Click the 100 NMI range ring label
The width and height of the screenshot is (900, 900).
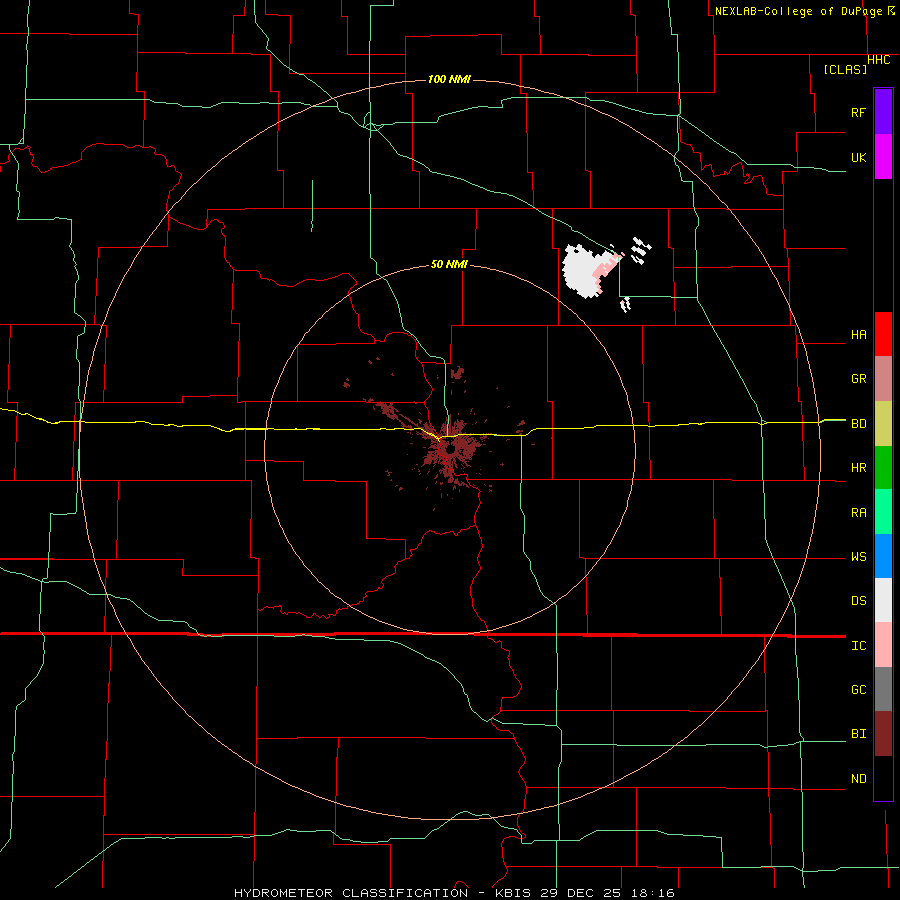(x=449, y=79)
